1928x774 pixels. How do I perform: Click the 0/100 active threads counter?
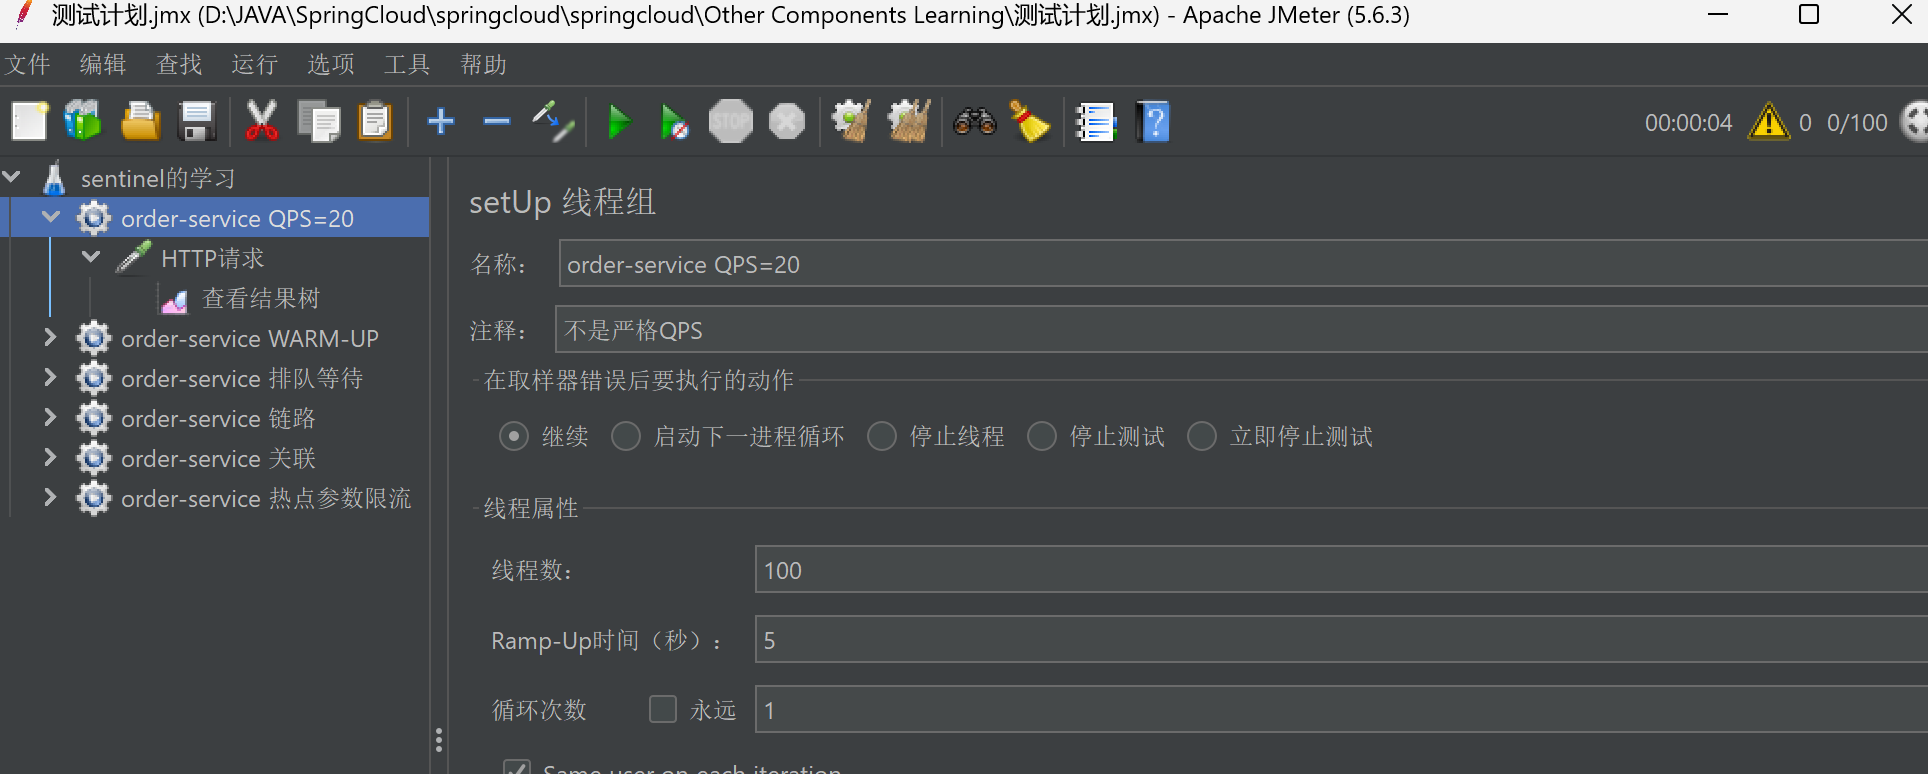[x=1857, y=122]
